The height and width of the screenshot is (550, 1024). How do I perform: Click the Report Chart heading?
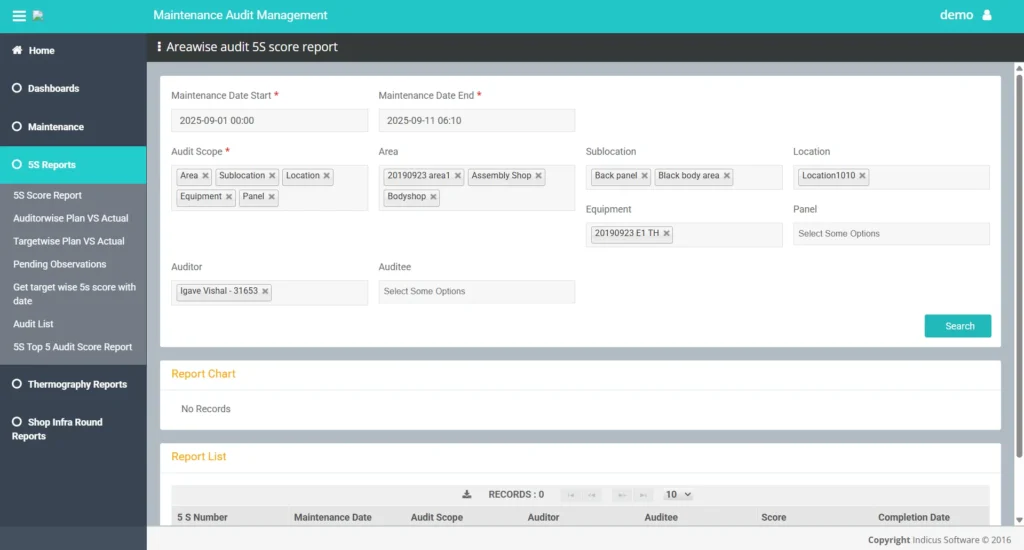pos(203,374)
